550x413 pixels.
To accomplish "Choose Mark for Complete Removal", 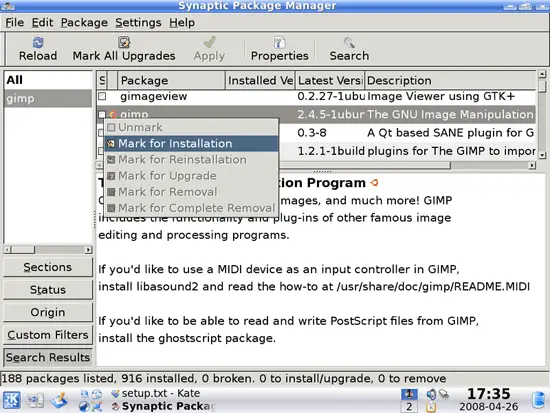I will (192, 208).
